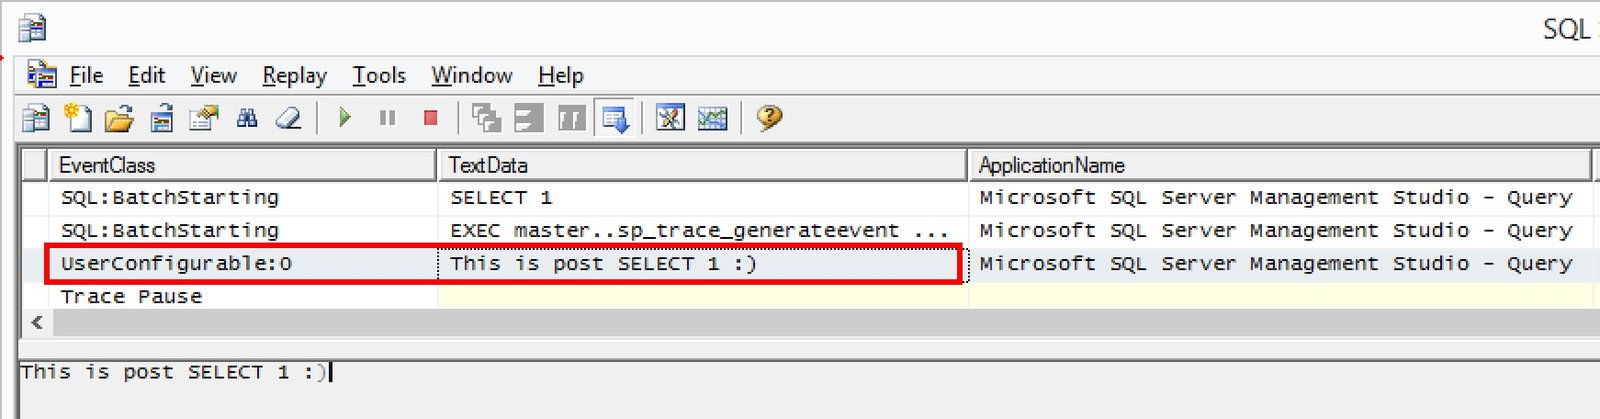Open the Edit menu
Screen dimensions: 1600x419
(x=146, y=75)
